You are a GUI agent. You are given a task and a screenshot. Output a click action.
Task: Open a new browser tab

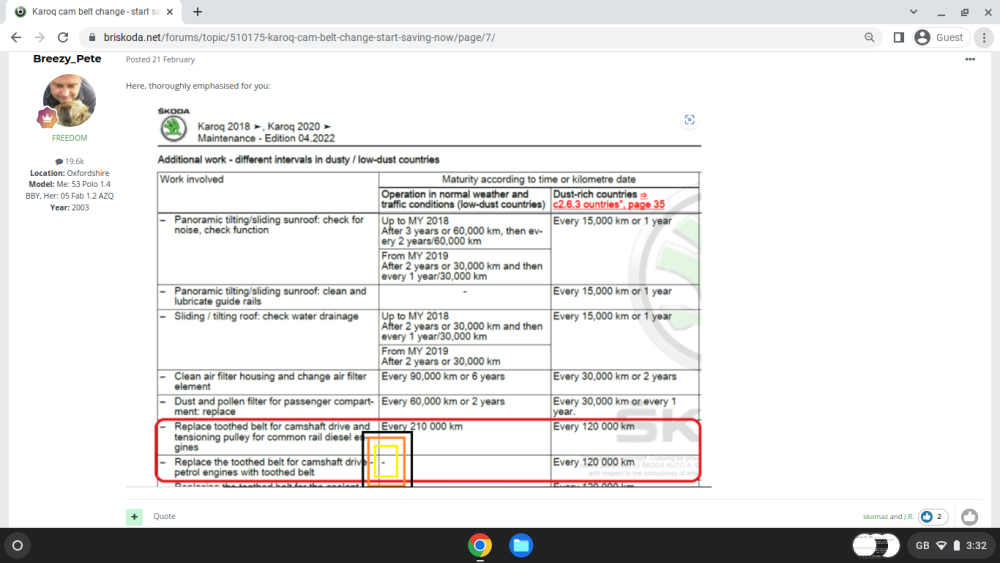point(198,11)
